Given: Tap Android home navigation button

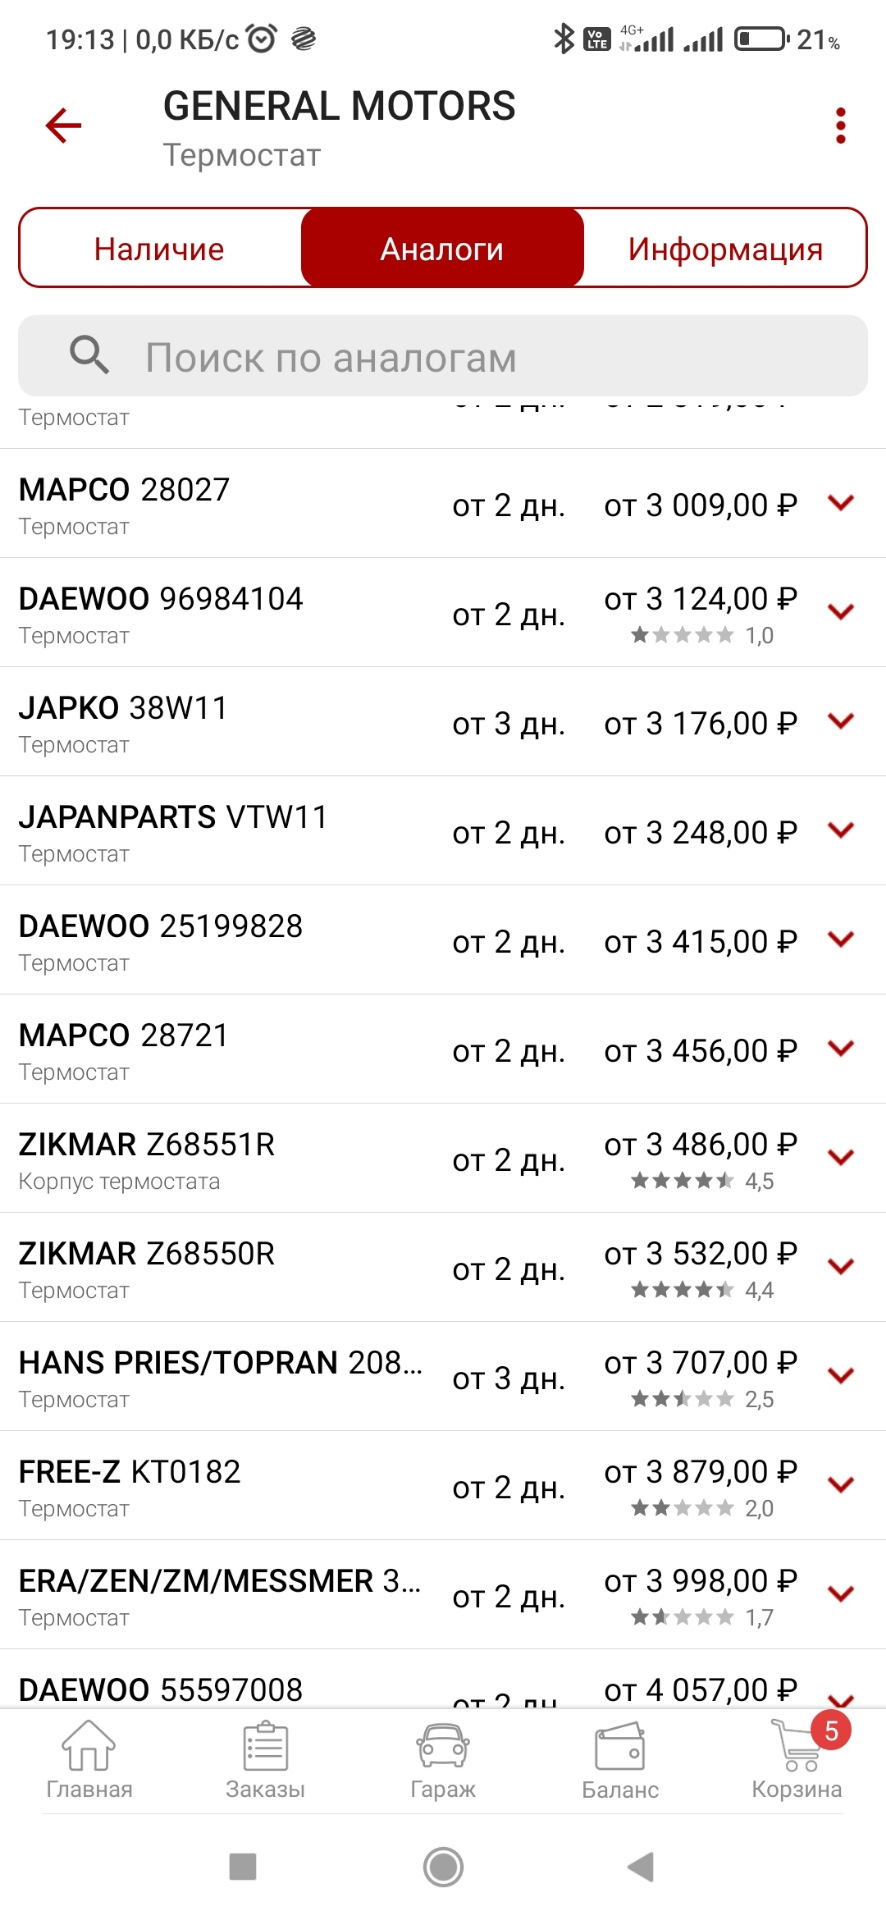Looking at the screenshot, I should coord(443,1866).
